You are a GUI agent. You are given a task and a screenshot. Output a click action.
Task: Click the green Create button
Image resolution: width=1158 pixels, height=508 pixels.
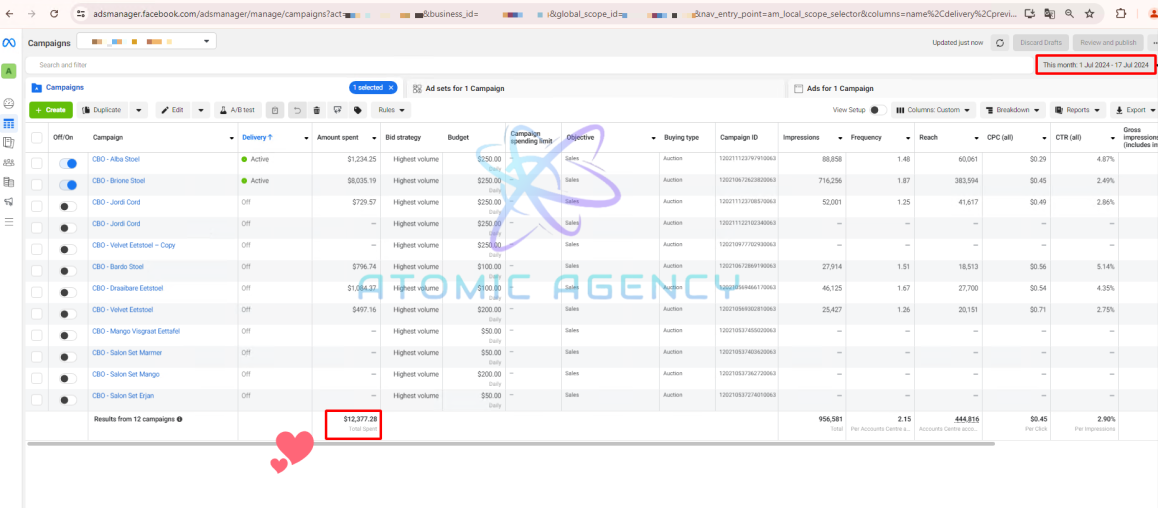point(51,110)
